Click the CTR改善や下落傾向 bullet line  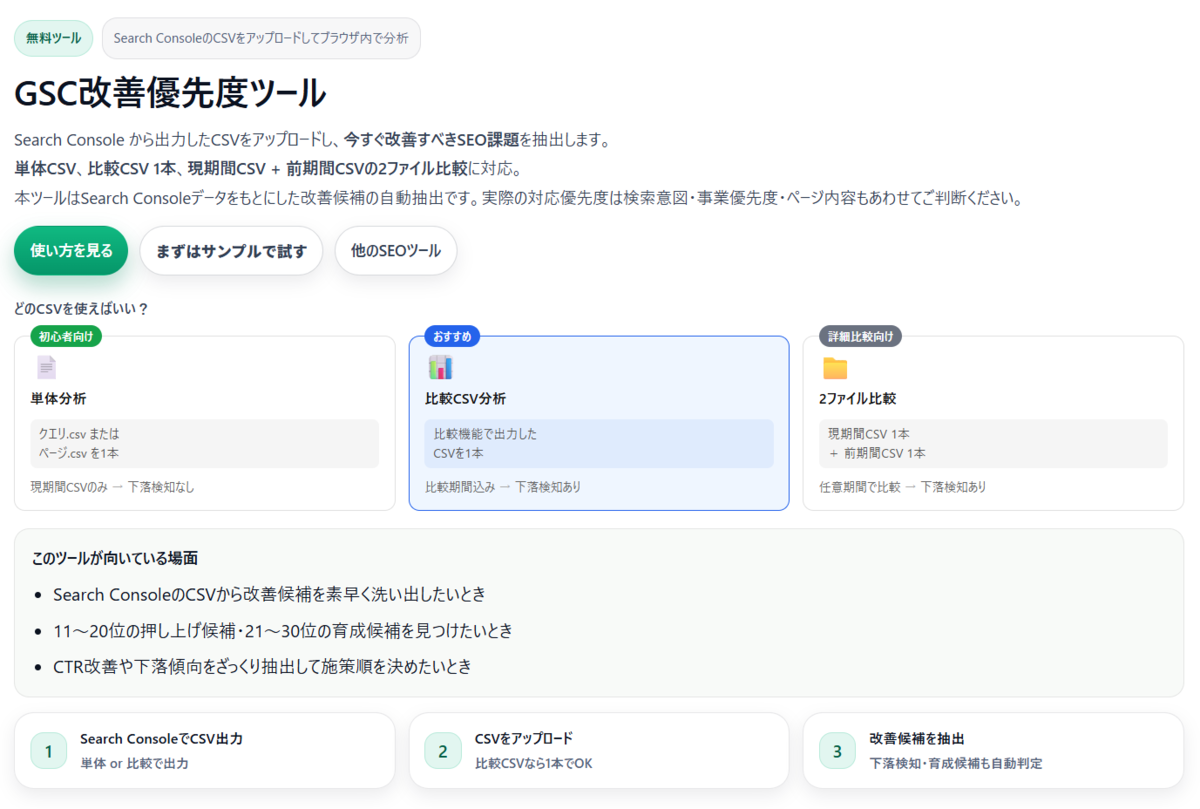262,666
